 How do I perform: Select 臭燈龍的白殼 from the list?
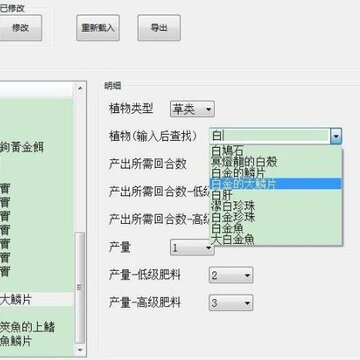tap(275, 162)
